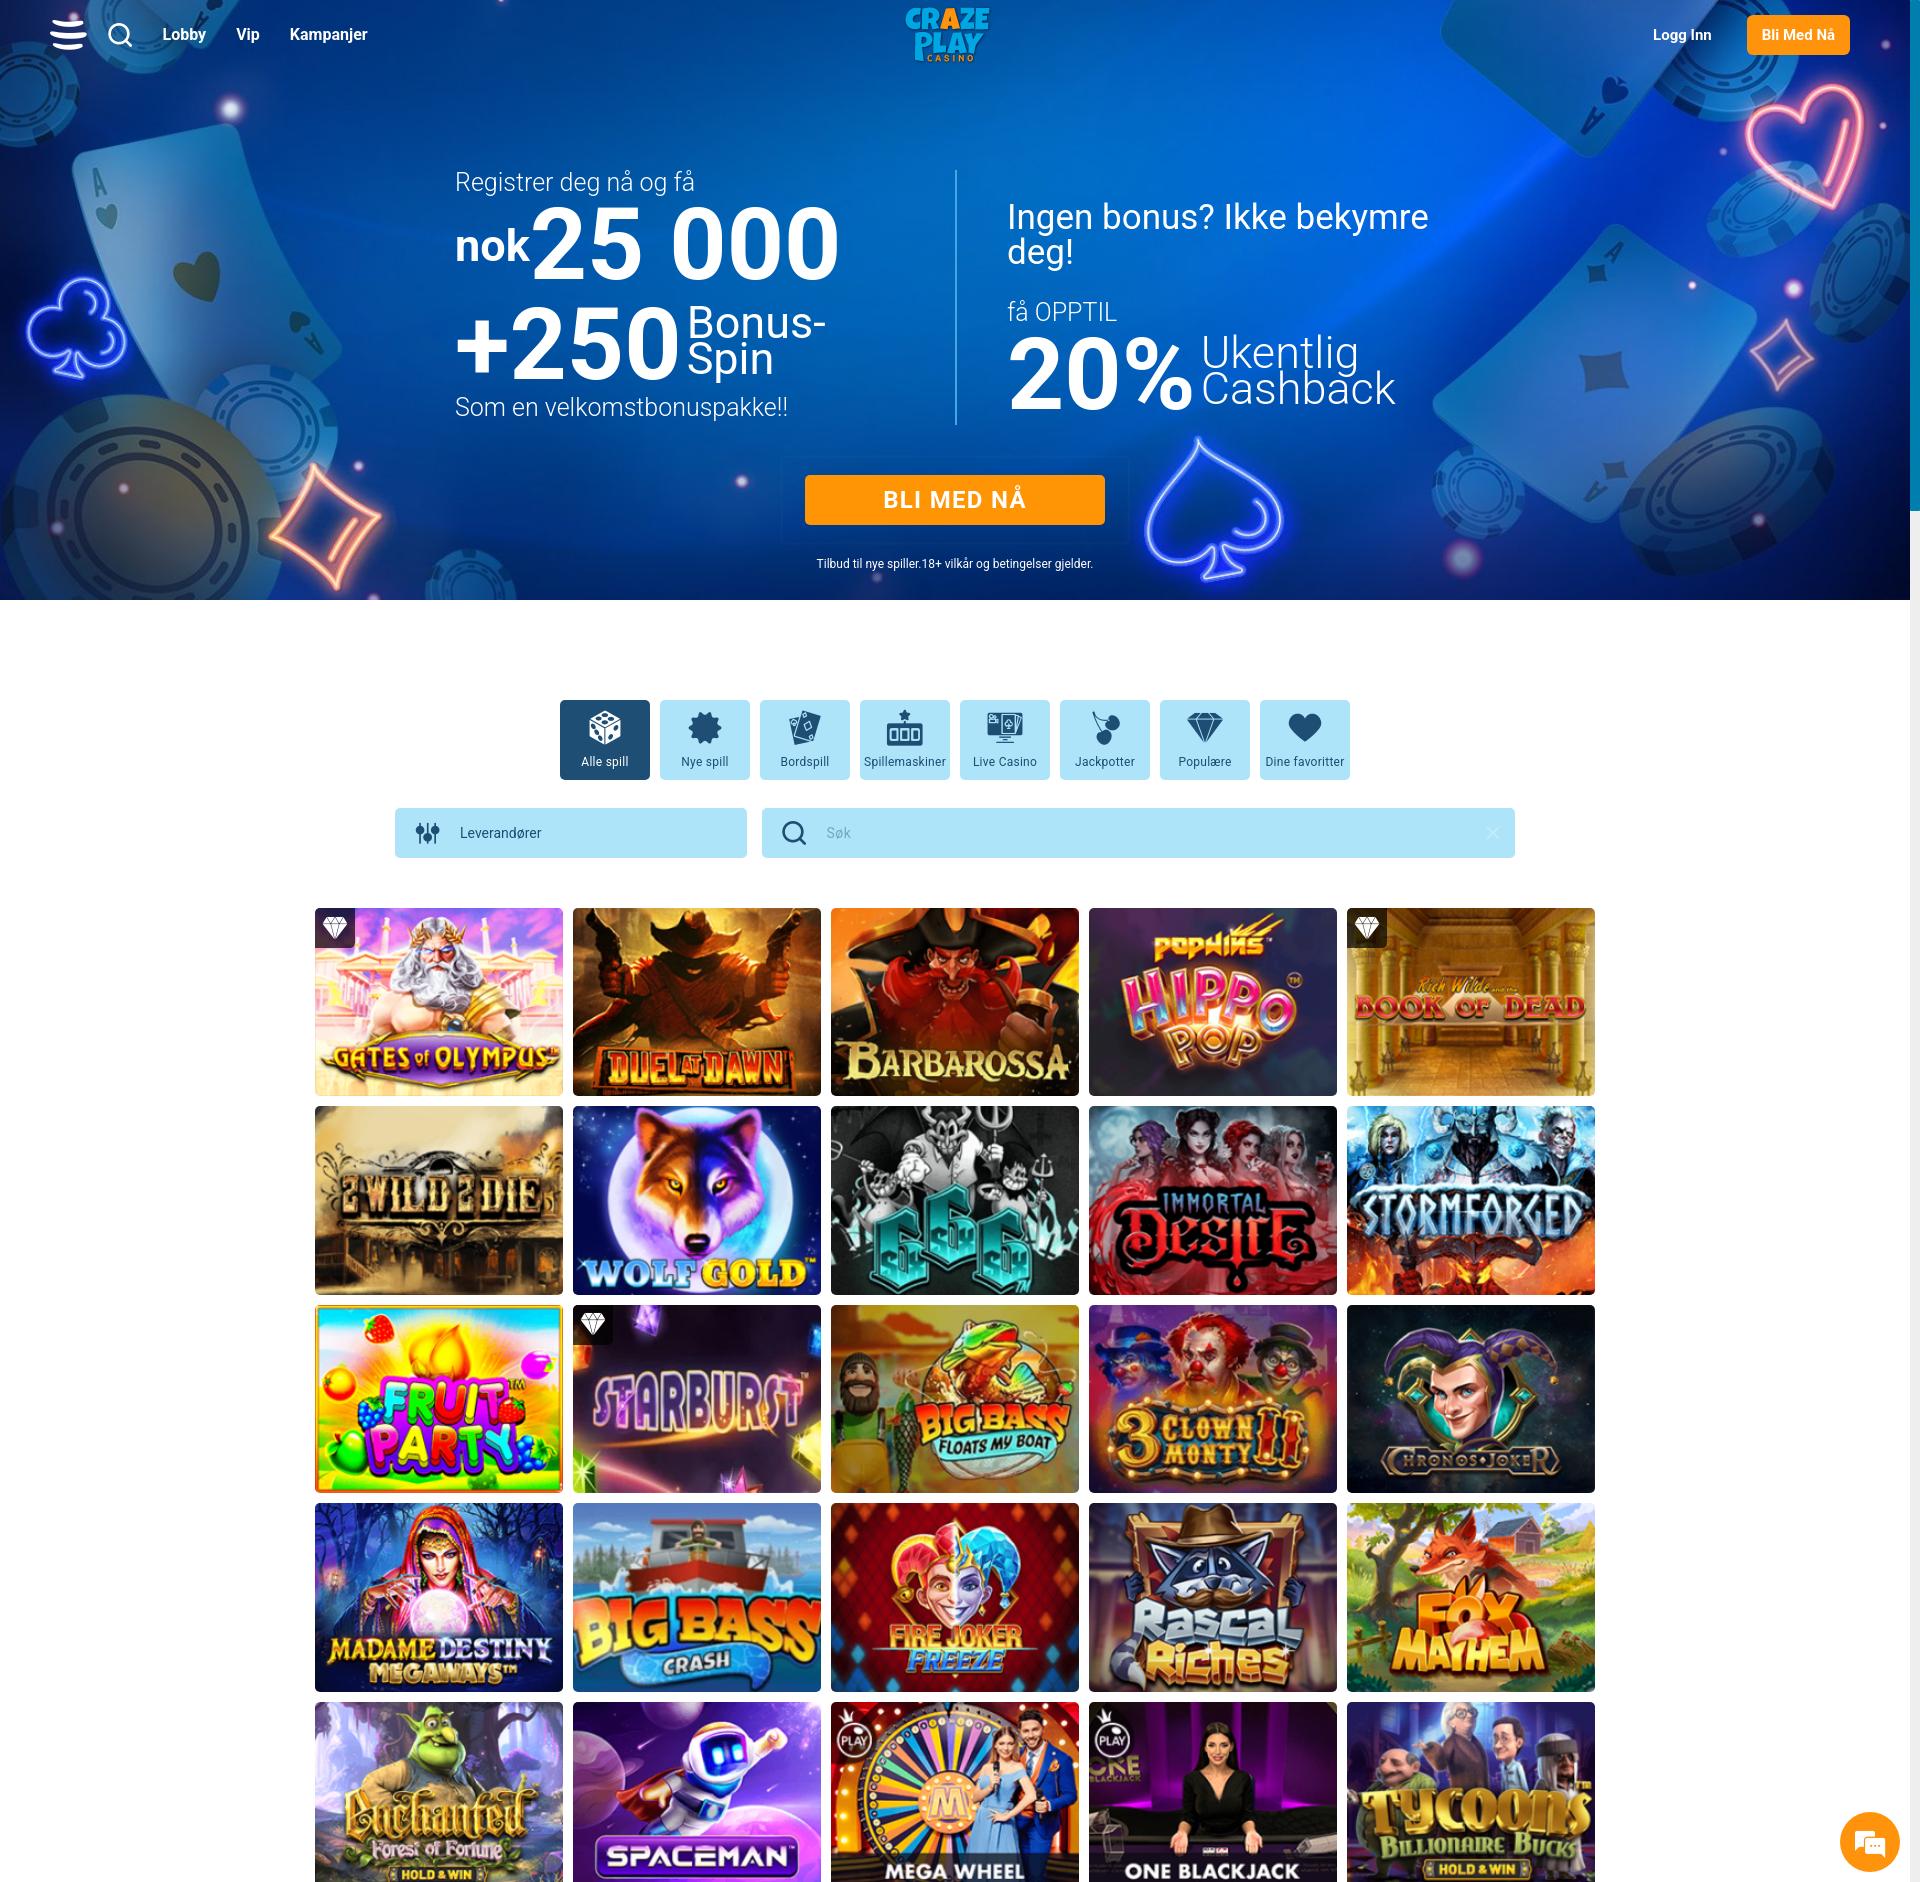Show Dine favoritter heart category
The height and width of the screenshot is (1882, 1920).
point(1305,739)
